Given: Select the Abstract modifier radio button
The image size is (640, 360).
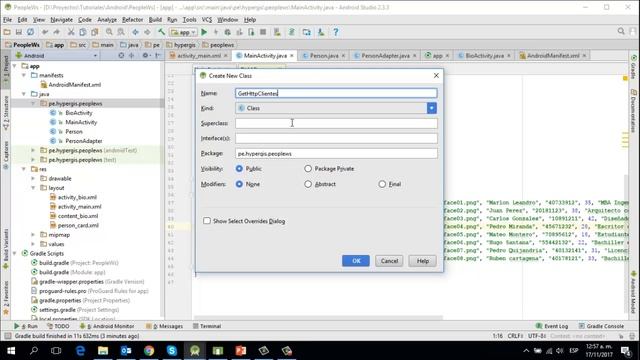Looking at the screenshot, I should [x=308, y=184].
